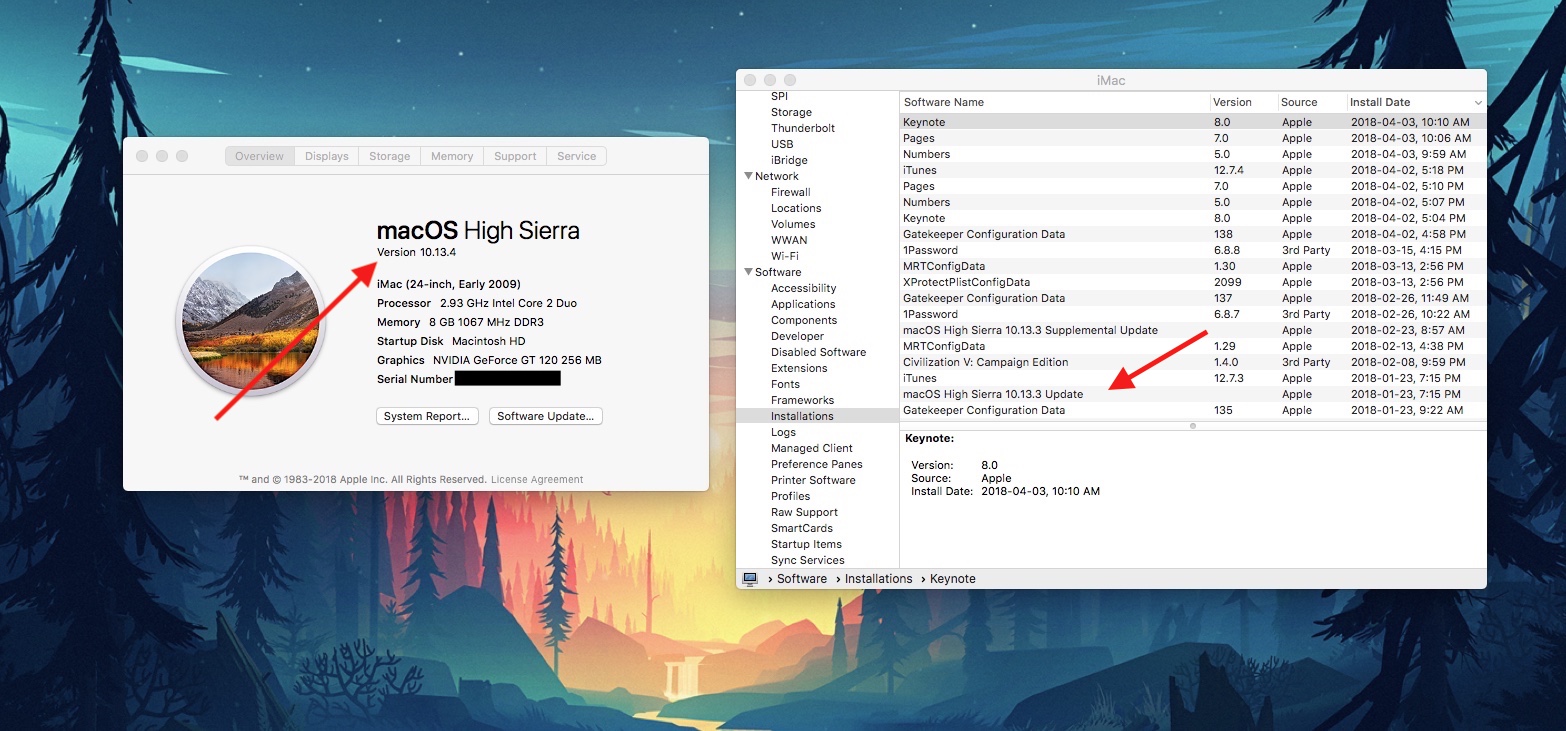Select the 1Password 6.8.8 row
Screen dimensions: 1566x731
pyautogui.click(x=1193, y=250)
